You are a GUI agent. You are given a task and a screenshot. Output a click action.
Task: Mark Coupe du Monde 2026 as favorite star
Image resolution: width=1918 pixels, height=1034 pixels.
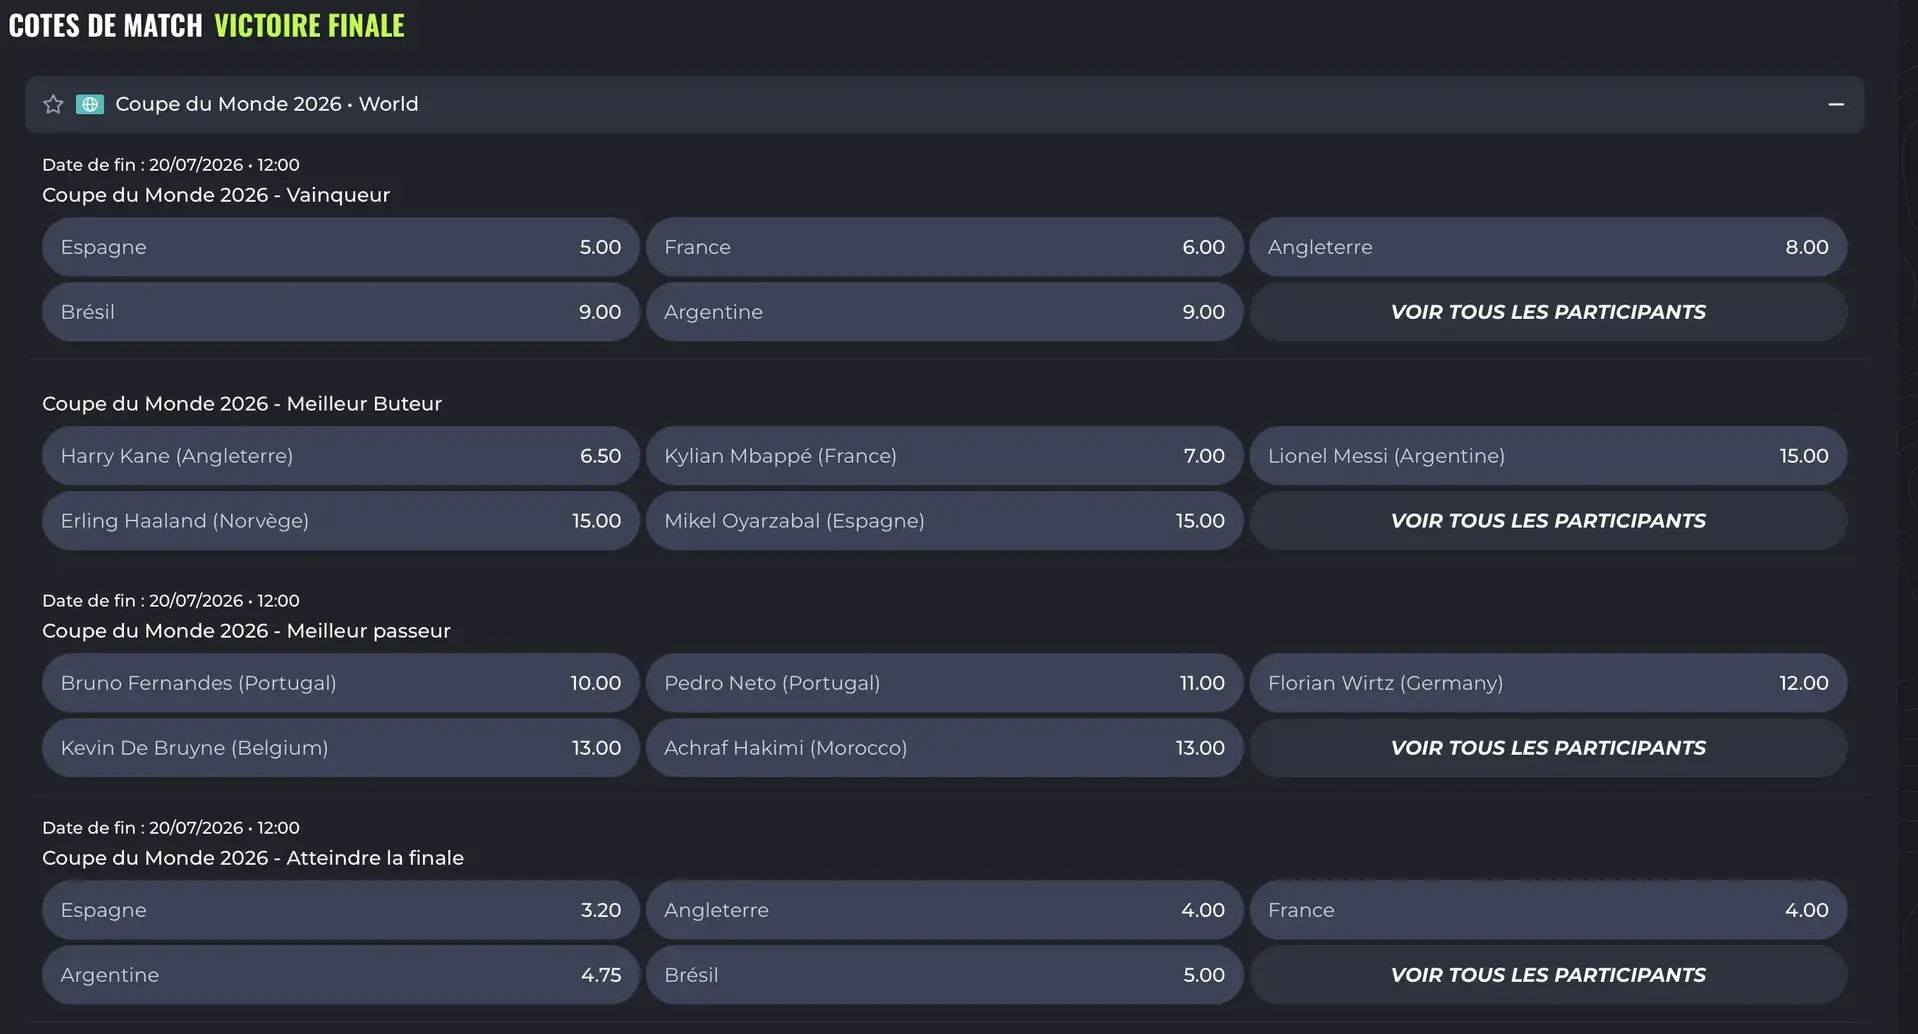pyautogui.click(x=53, y=104)
